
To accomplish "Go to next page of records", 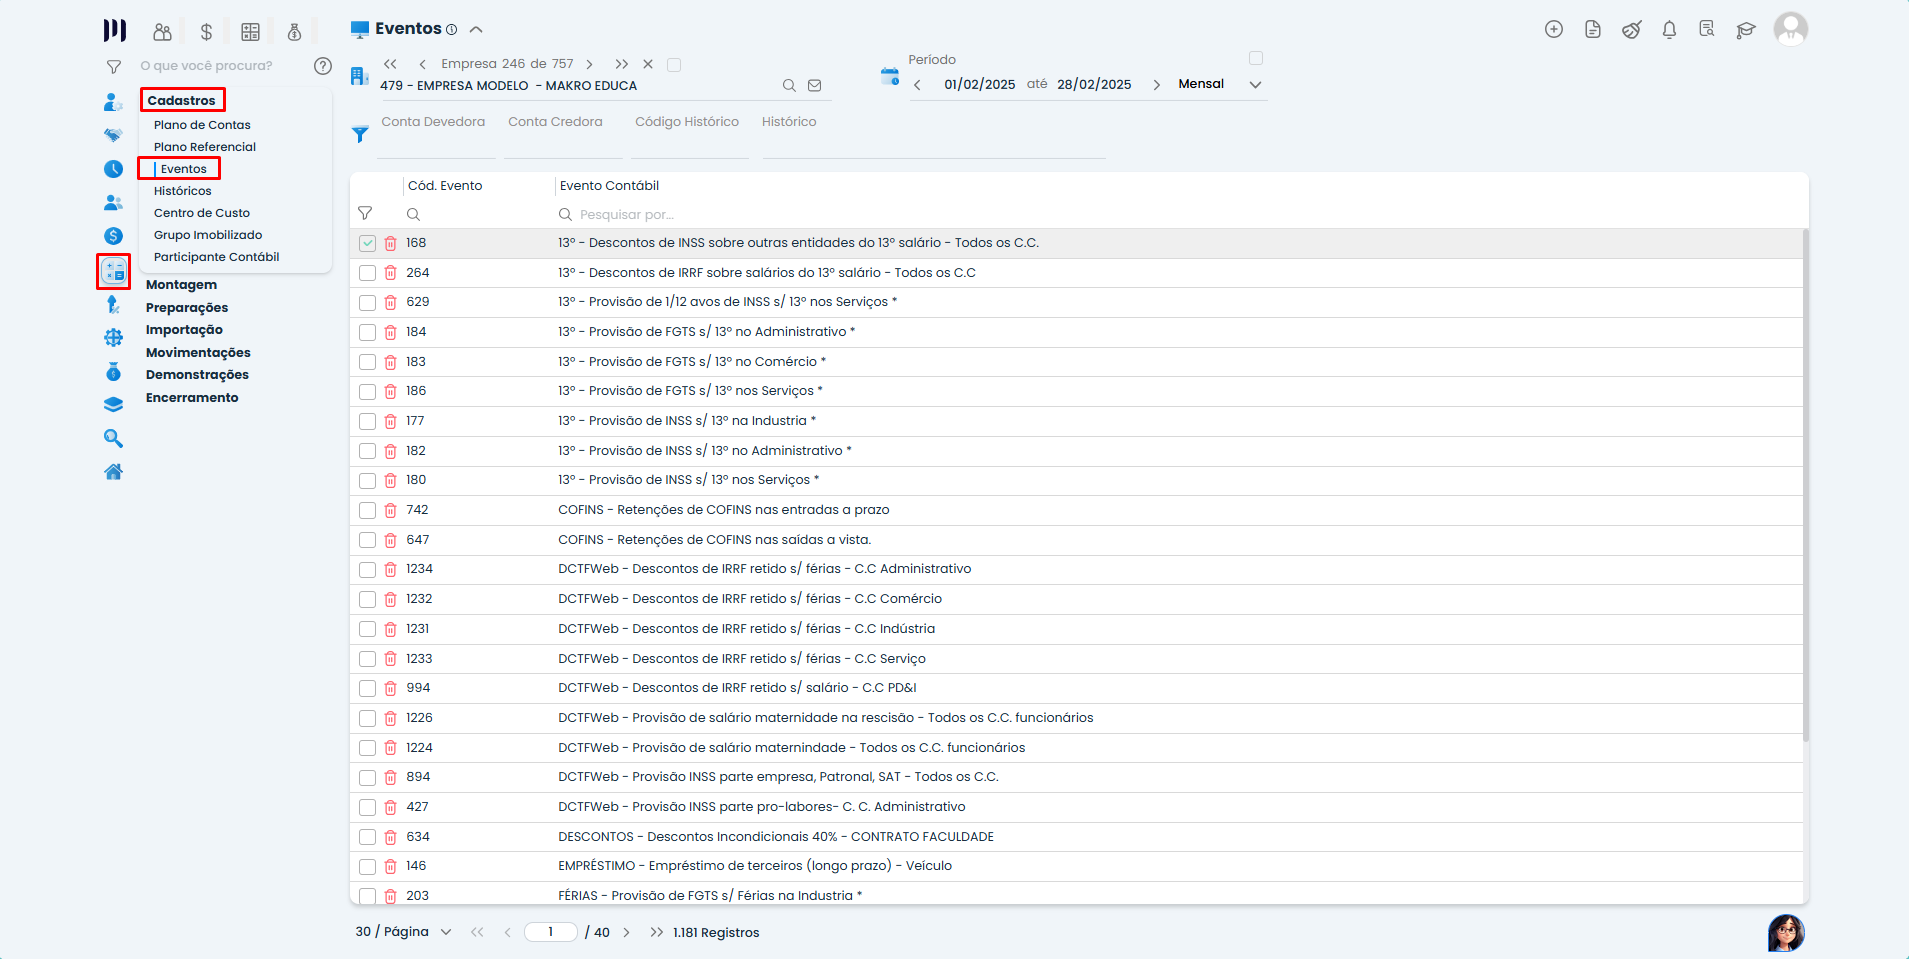I will pos(627,932).
